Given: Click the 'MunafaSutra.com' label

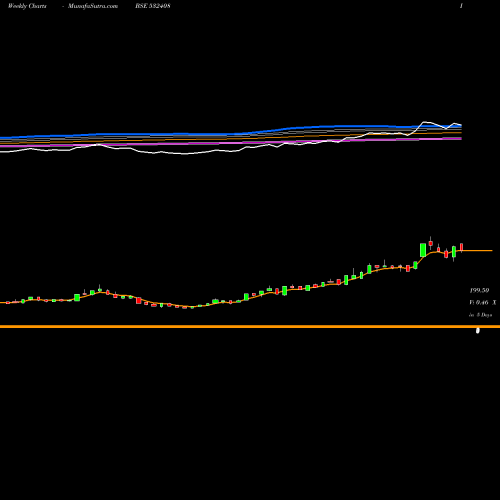Looking at the screenshot, I should 93,6.
